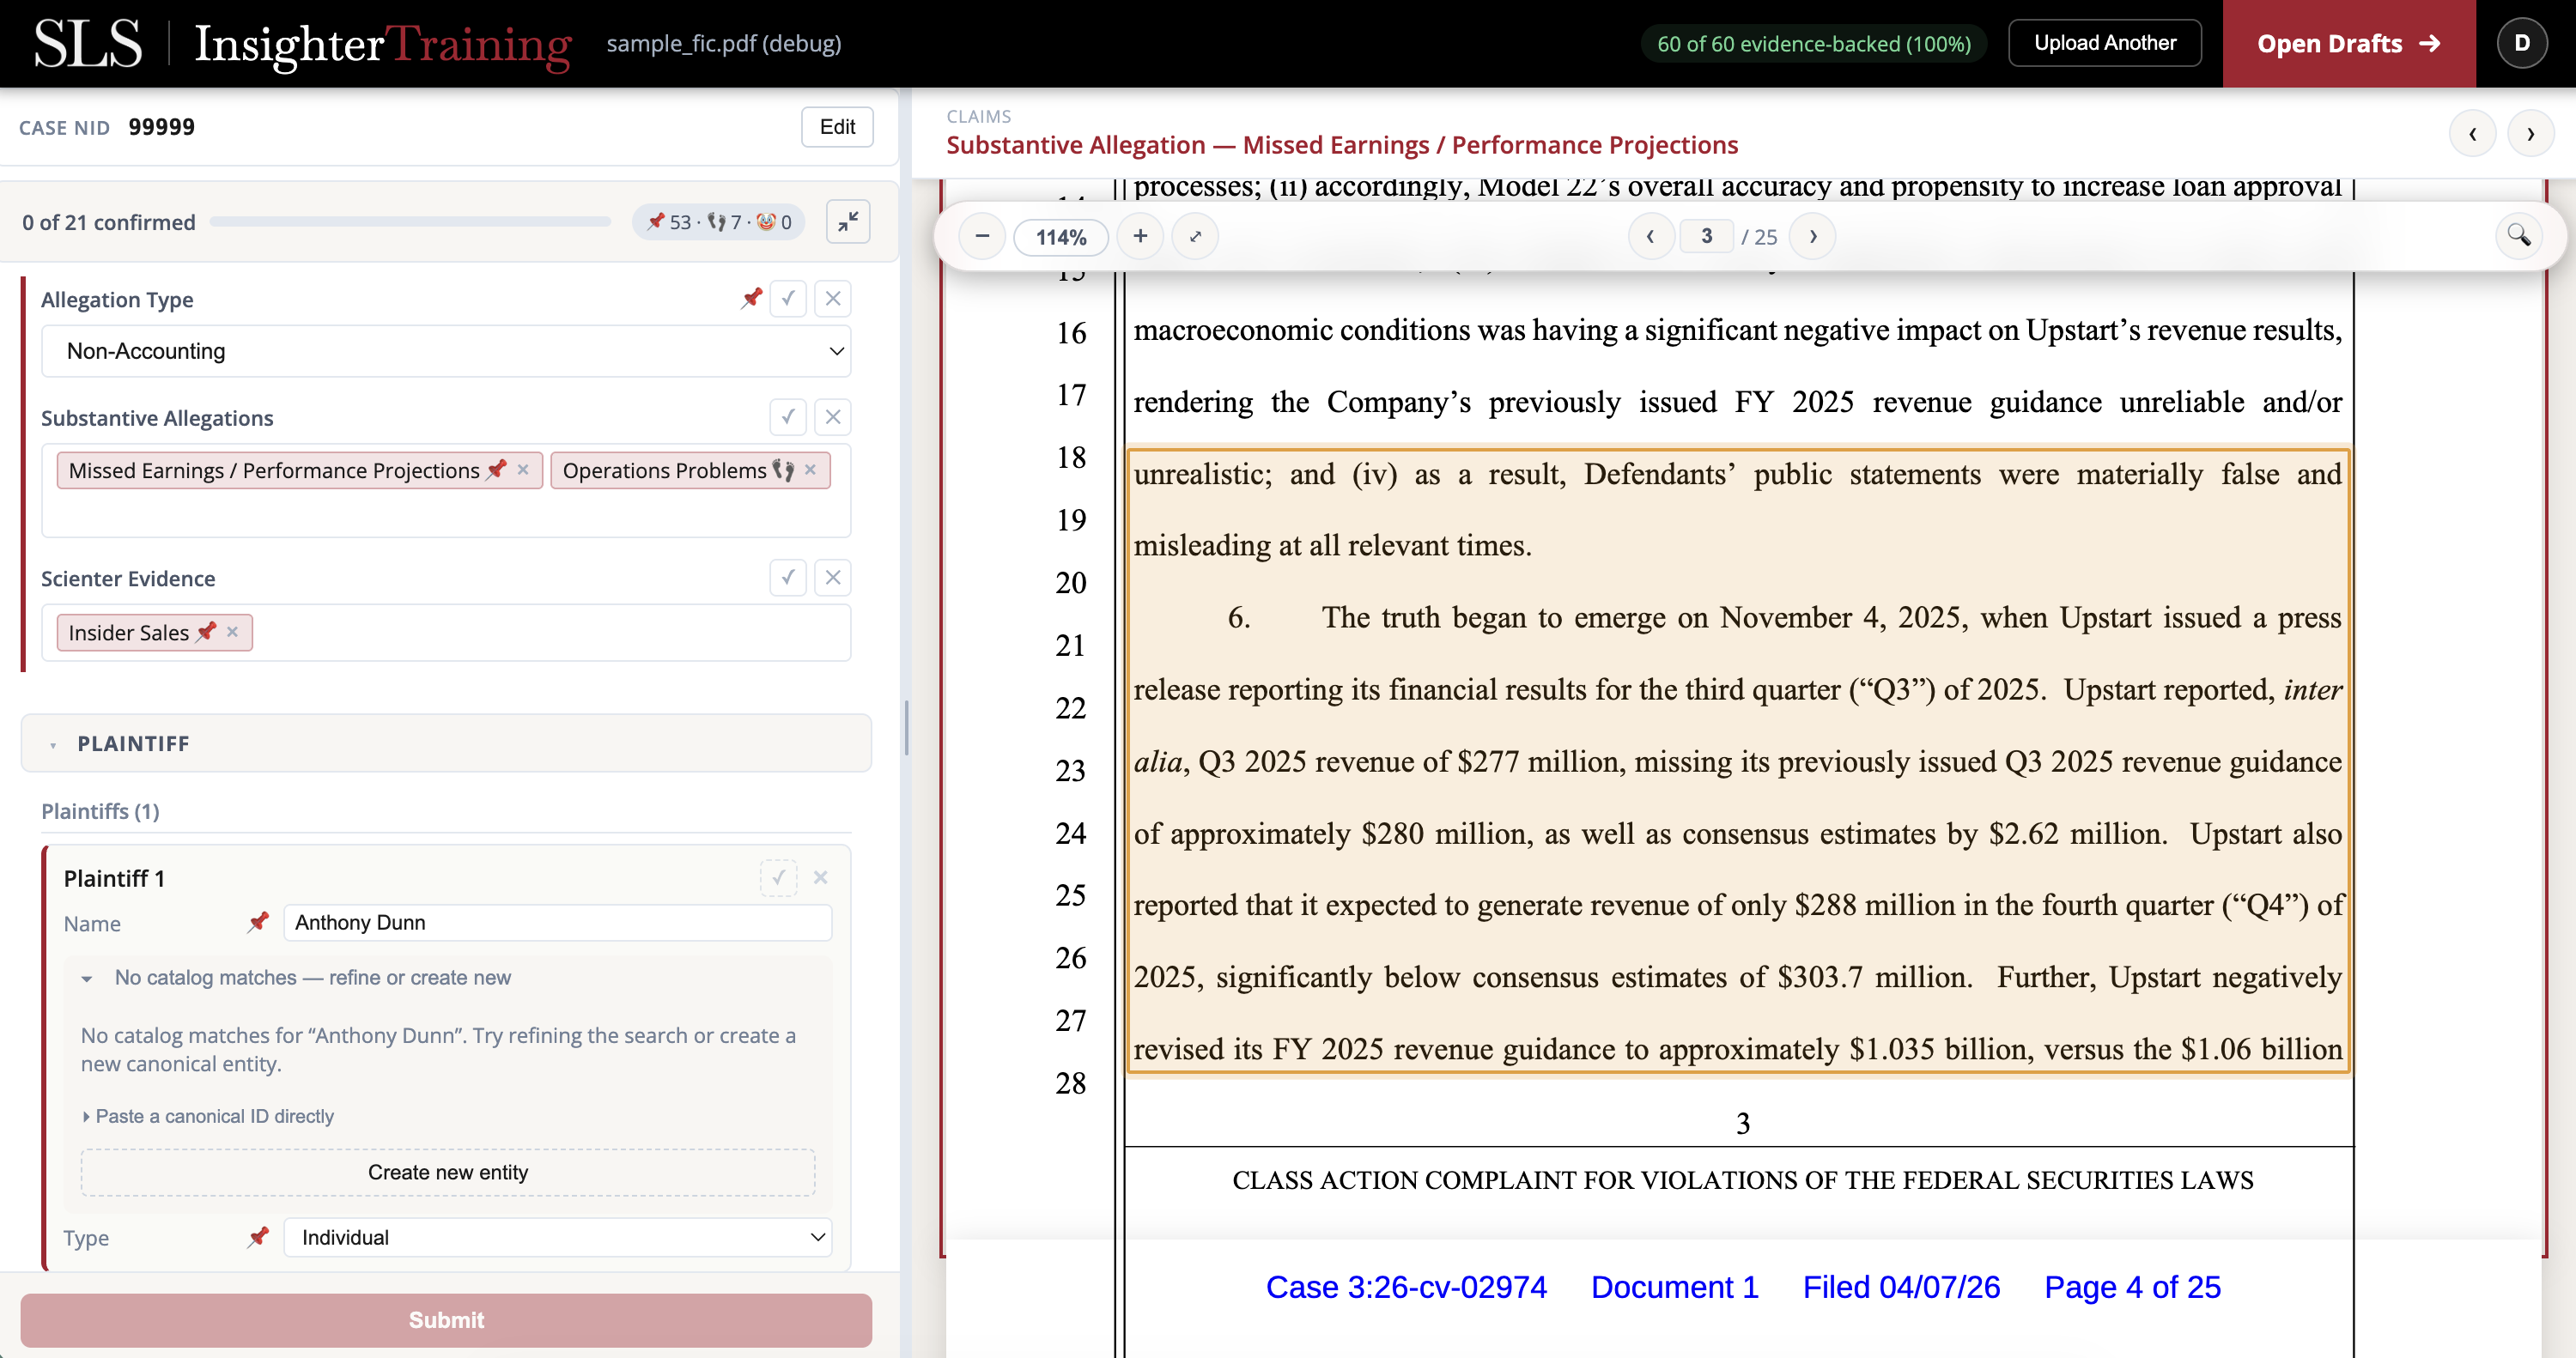Click the zoom out minus button in PDF toolbar
This screenshot has height=1358, width=2576.
pos(982,237)
